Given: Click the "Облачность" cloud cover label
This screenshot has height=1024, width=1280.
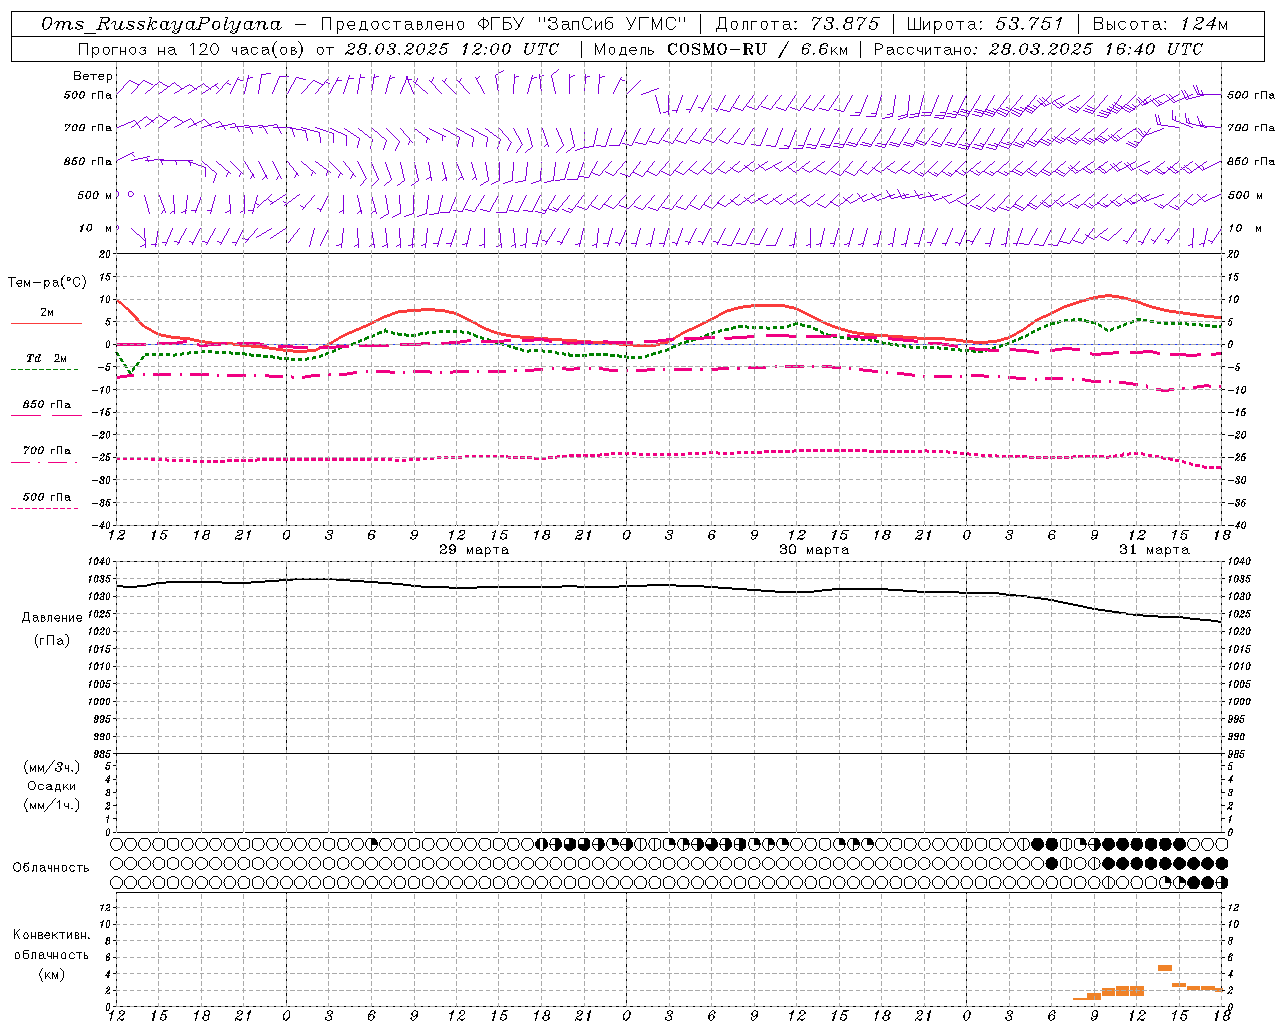Looking at the screenshot, I should tap(51, 867).
